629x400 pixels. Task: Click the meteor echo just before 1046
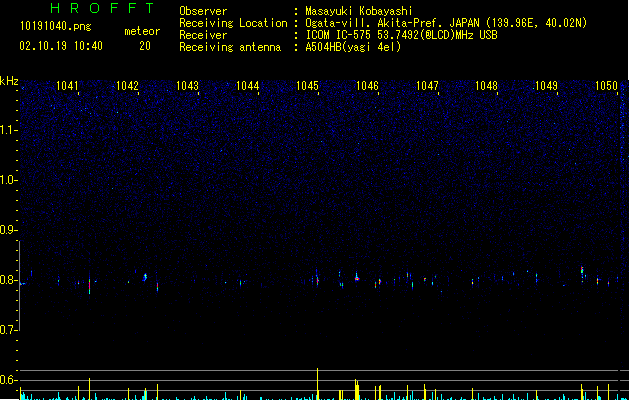(357, 277)
